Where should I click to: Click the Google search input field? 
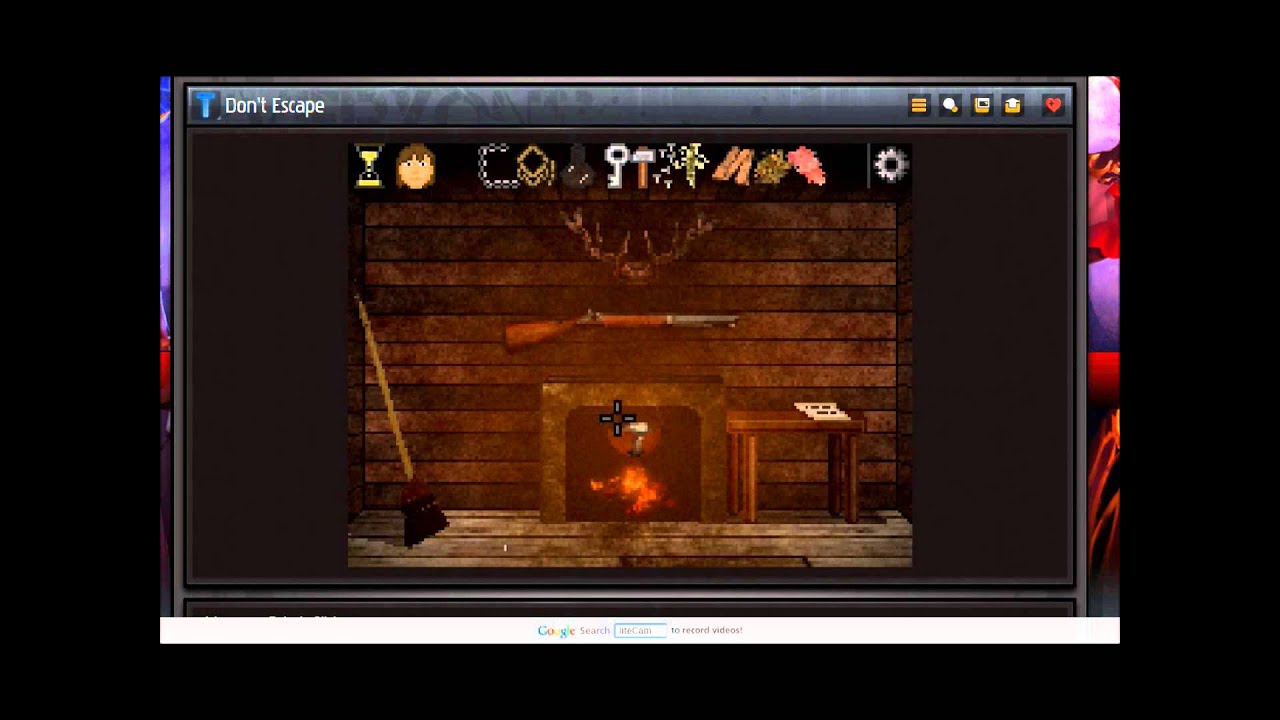coord(640,630)
